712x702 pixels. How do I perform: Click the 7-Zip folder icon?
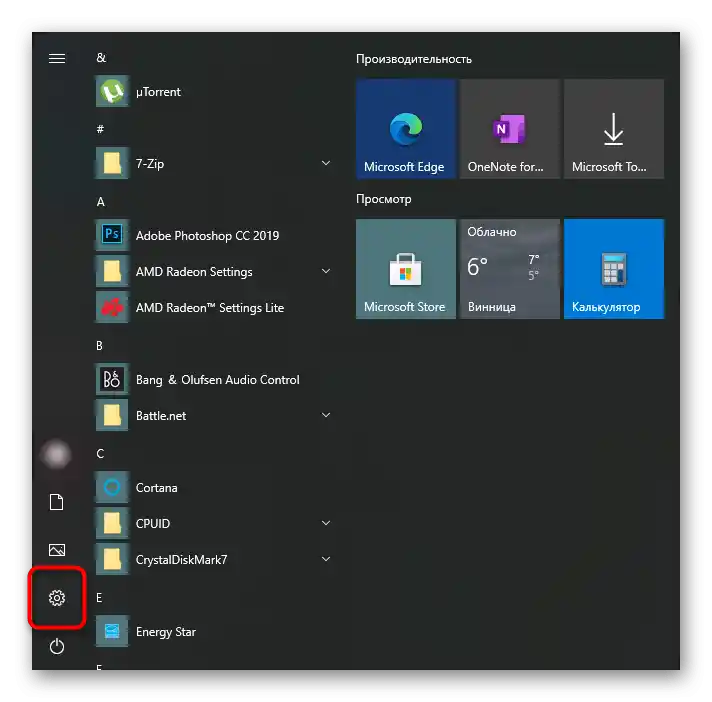[x=112, y=163]
